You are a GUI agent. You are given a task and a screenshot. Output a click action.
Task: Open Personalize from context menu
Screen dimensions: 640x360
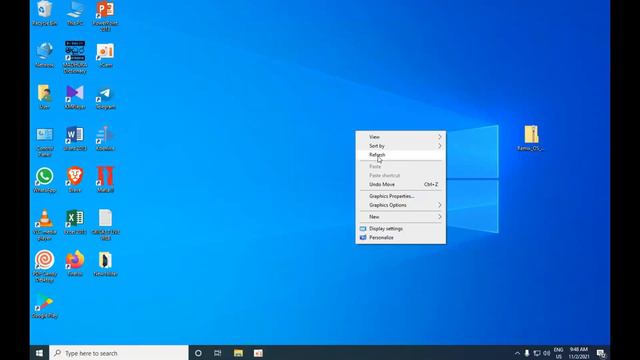pyautogui.click(x=400, y=238)
